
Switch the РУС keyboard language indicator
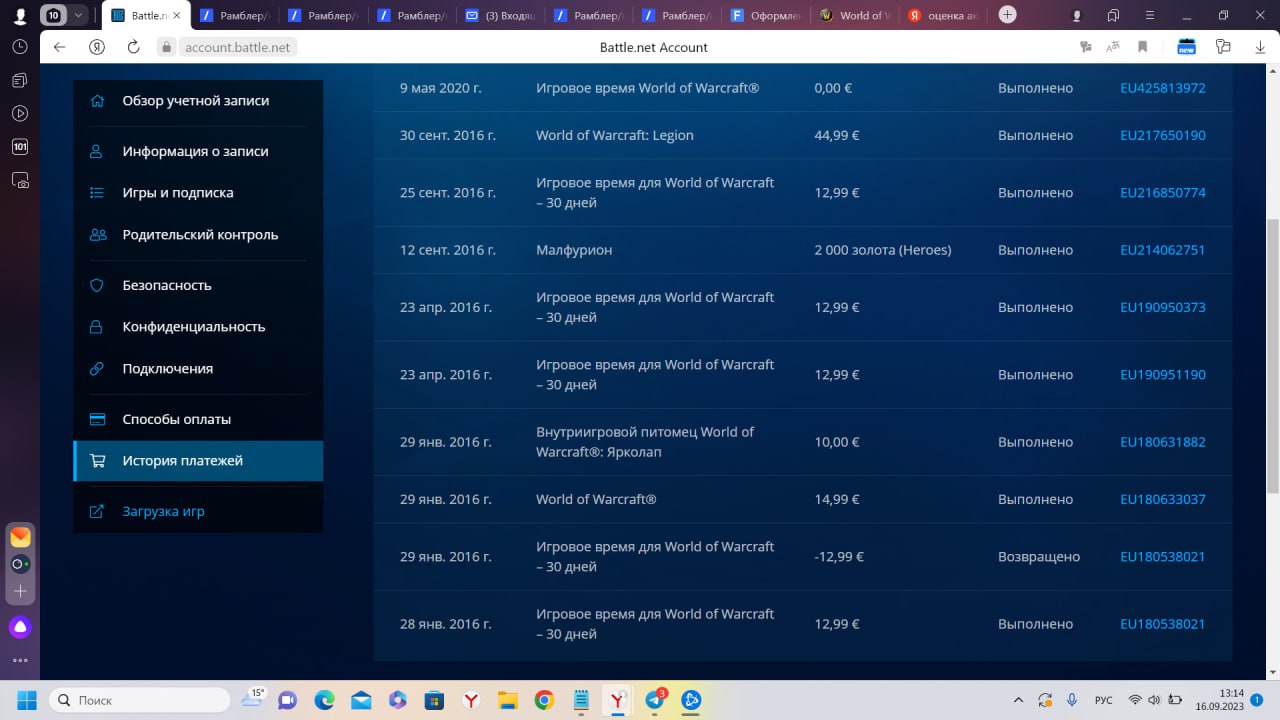click(x=1103, y=700)
